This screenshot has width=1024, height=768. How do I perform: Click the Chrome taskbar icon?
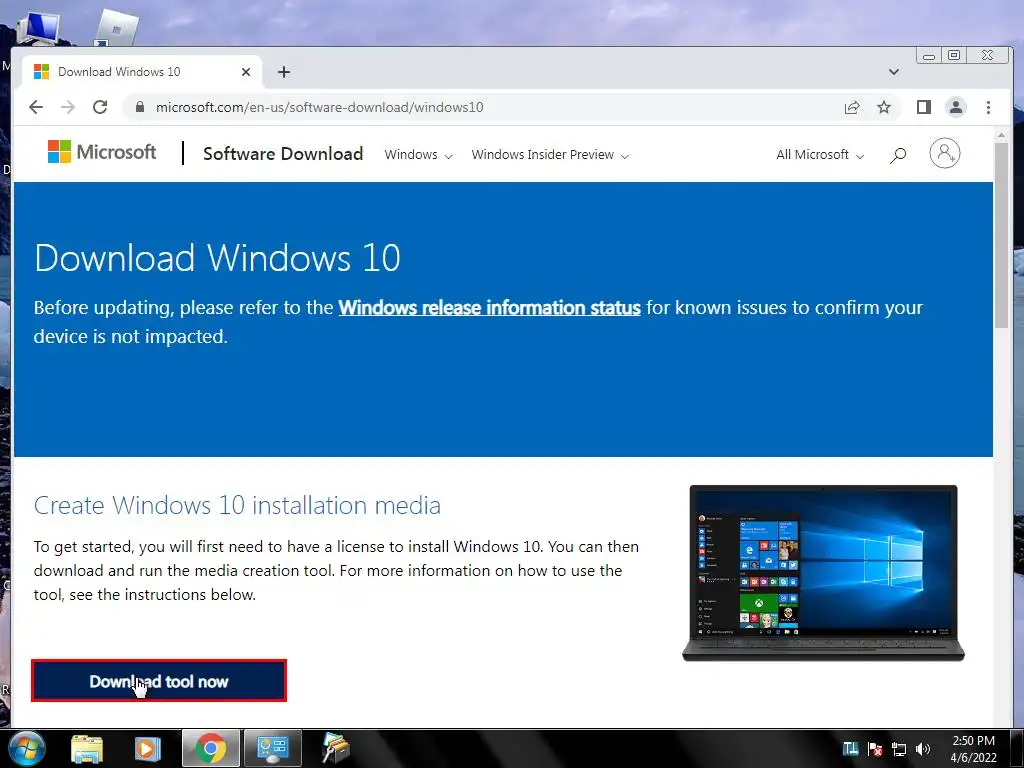pos(210,748)
